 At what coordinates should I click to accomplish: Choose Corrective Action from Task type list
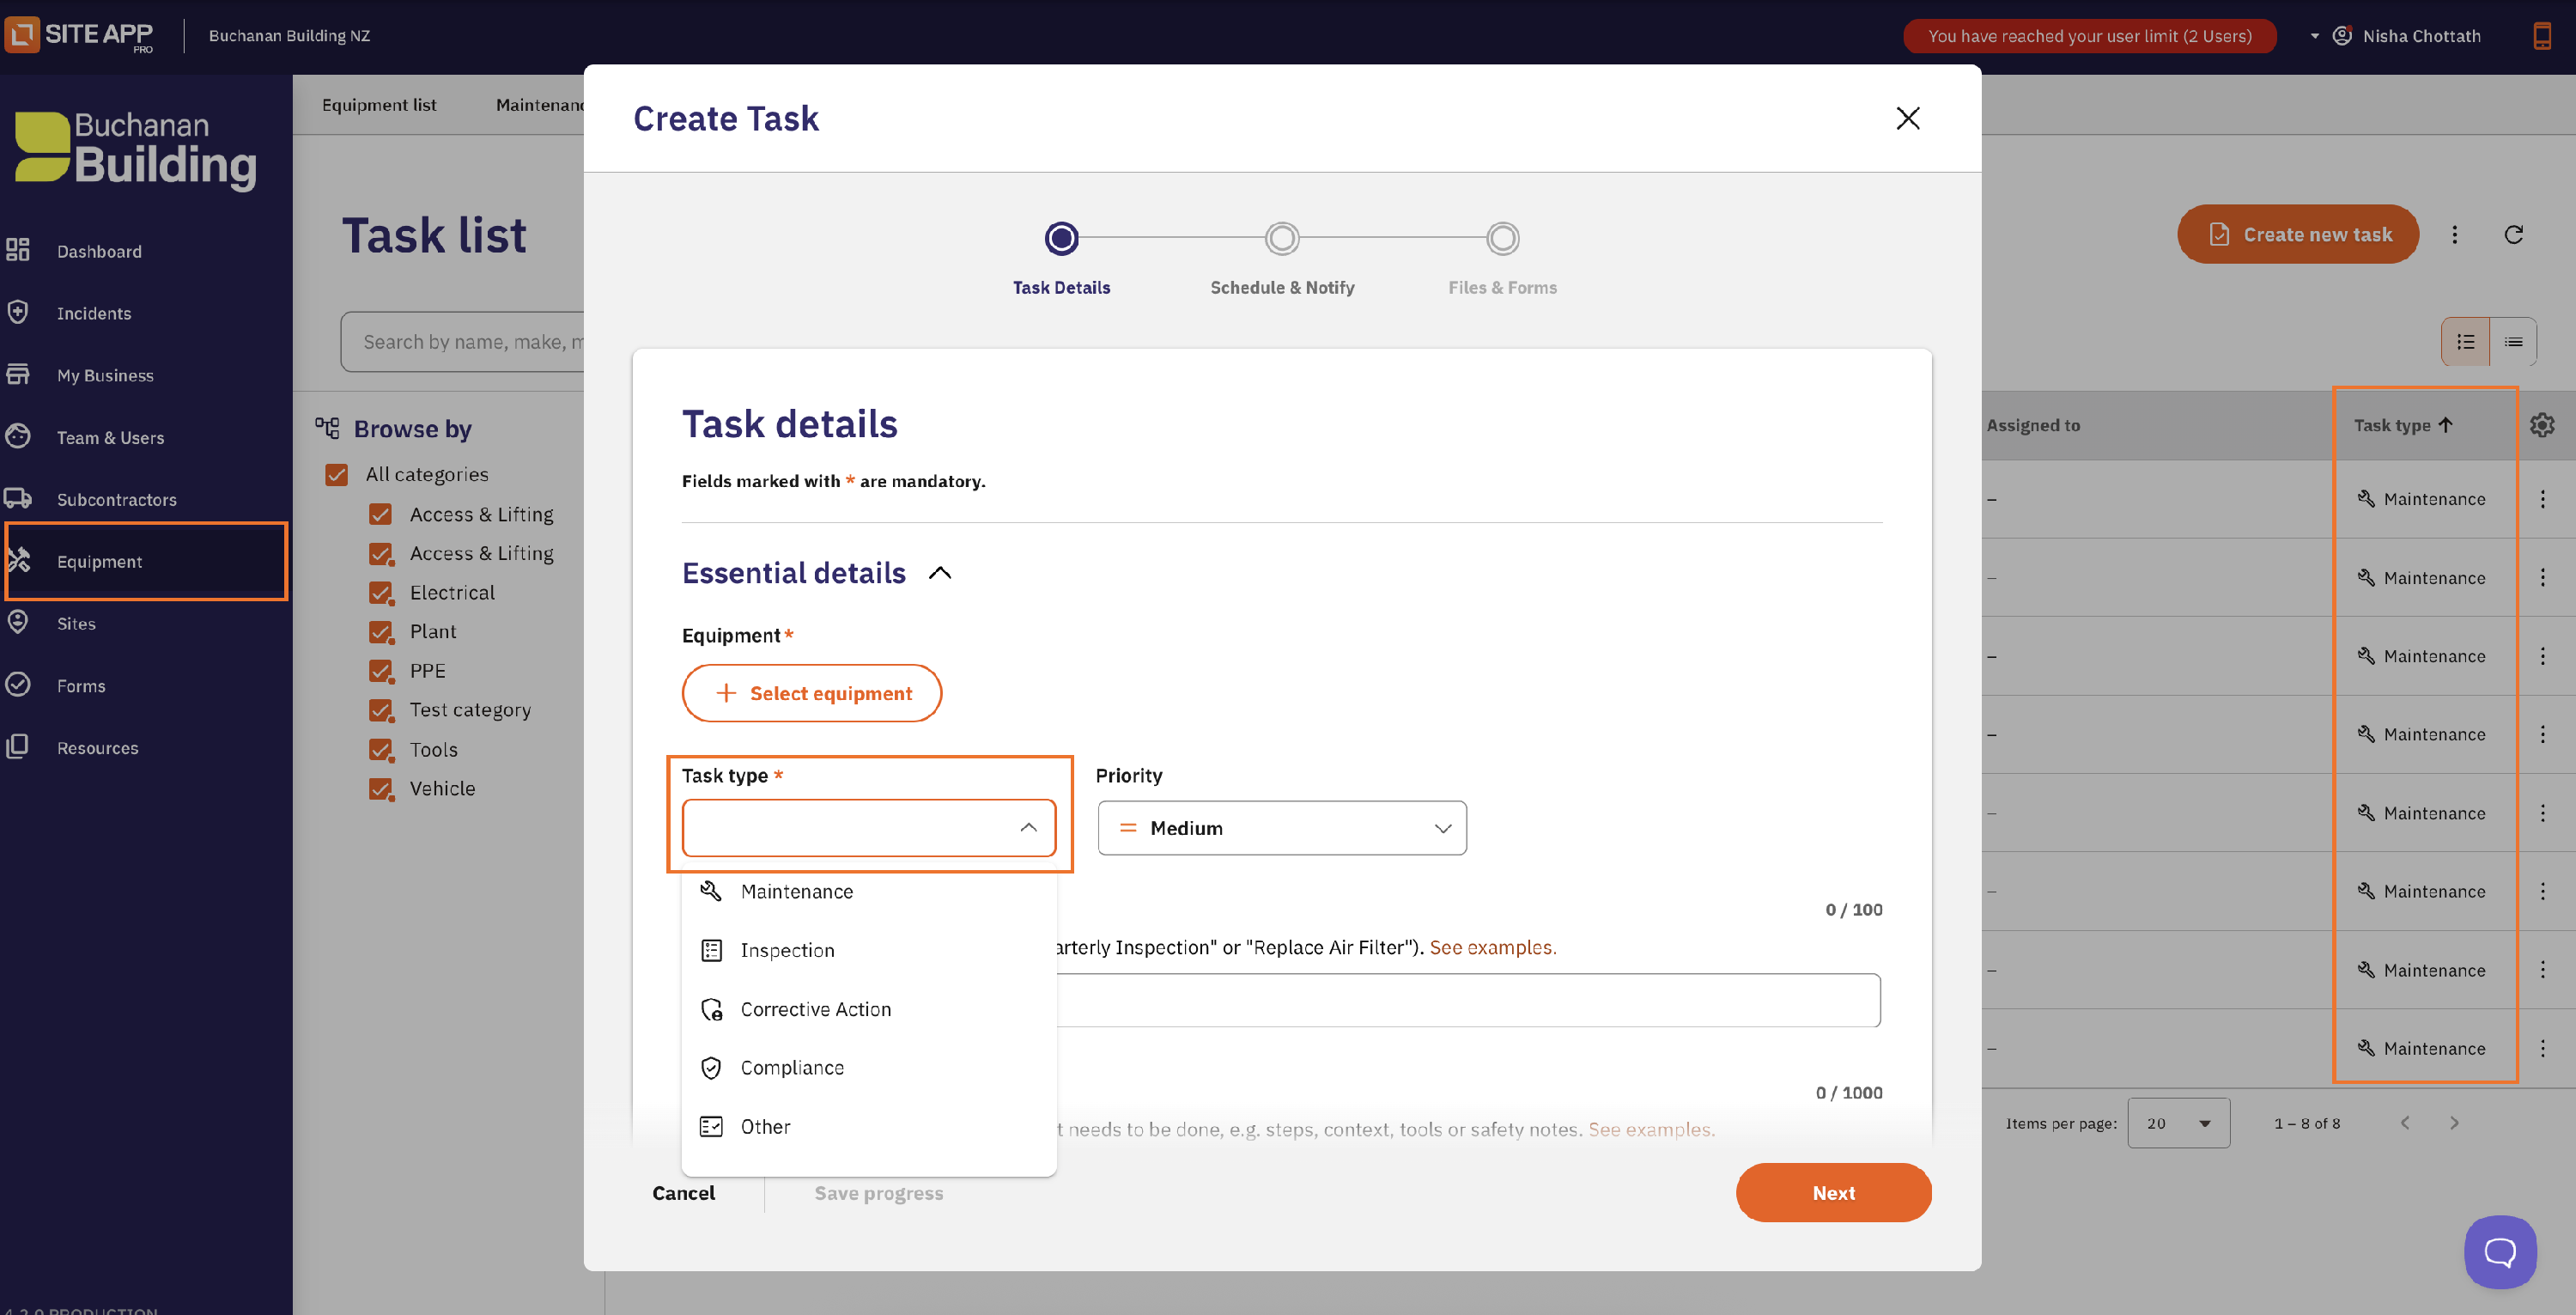(869, 1009)
